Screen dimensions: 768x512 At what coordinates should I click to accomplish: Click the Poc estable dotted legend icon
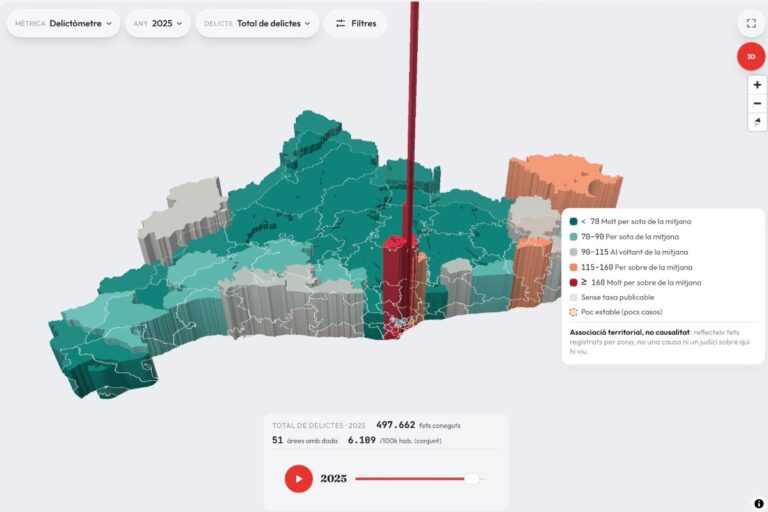pyautogui.click(x=573, y=312)
